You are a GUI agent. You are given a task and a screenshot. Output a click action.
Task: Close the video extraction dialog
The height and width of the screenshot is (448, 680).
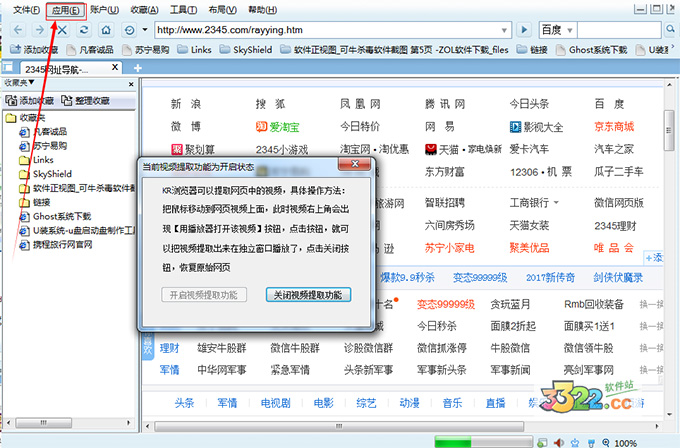pyautogui.click(x=355, y=164)
